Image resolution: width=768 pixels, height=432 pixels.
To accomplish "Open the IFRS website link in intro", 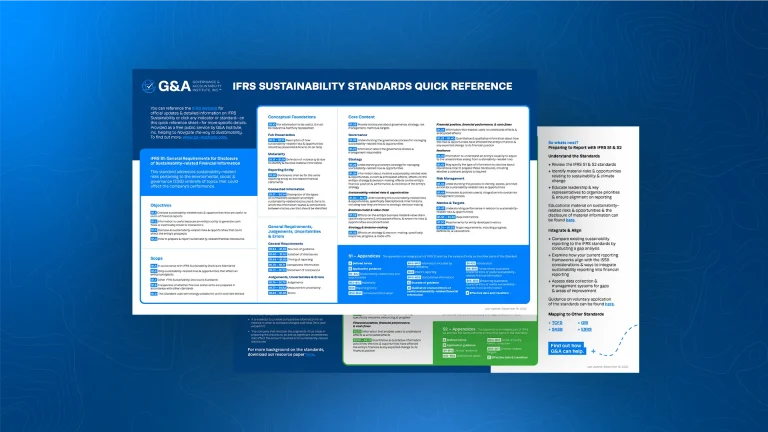I will tap(205, 106).
